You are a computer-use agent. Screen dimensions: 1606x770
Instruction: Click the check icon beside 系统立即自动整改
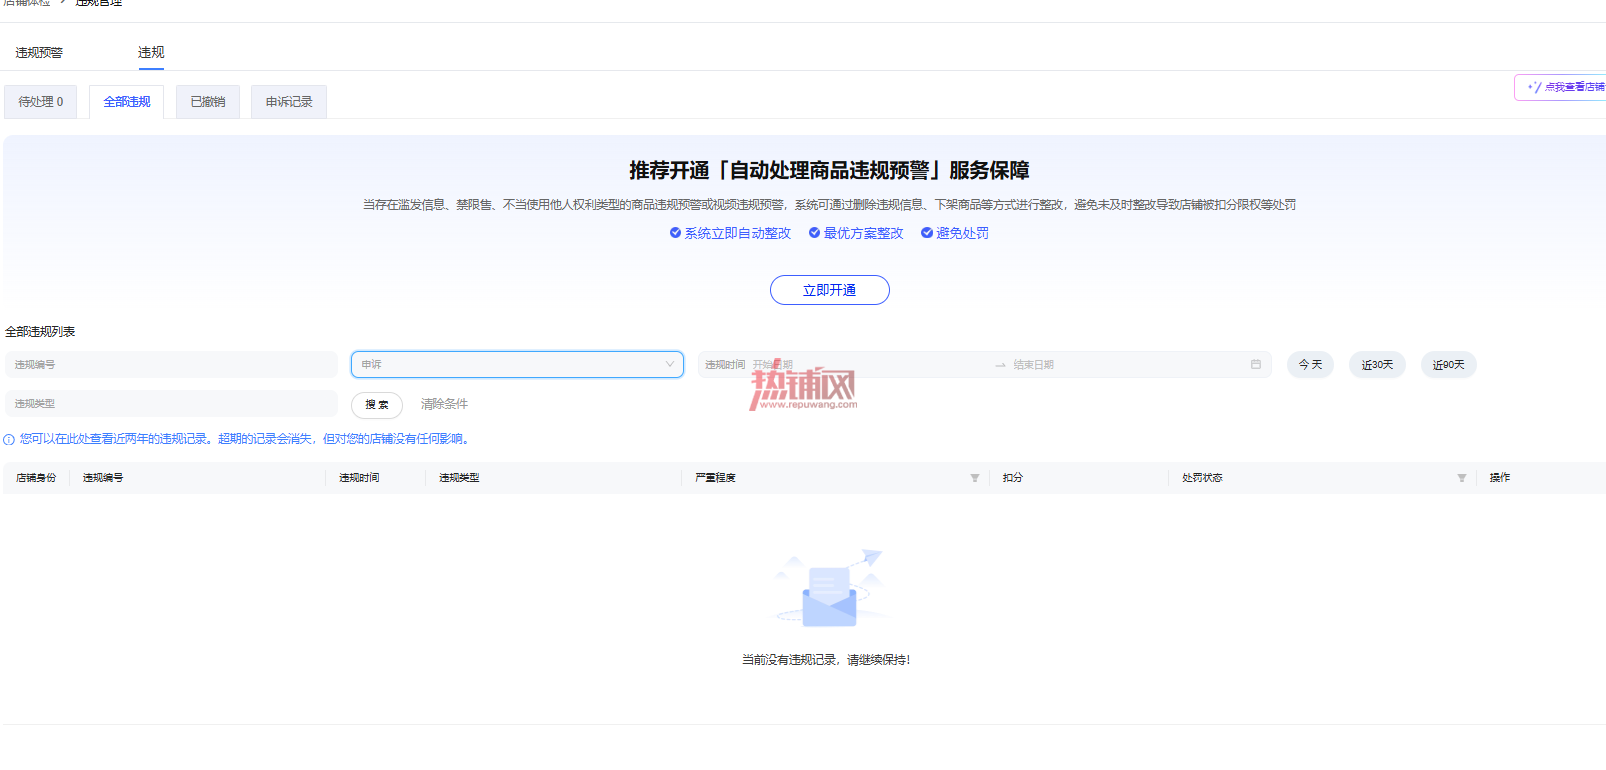pyautogui.click(x=675, y=233)
